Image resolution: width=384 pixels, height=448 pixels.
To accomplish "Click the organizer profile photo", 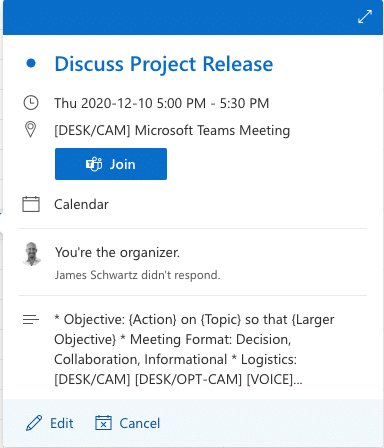I will pyautogui.click(x=32, y=254).
